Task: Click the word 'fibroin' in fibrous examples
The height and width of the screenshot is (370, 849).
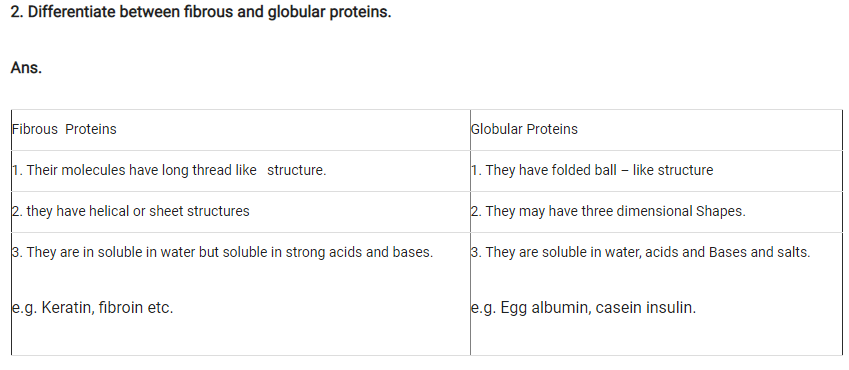Action: tap(121, 308)
